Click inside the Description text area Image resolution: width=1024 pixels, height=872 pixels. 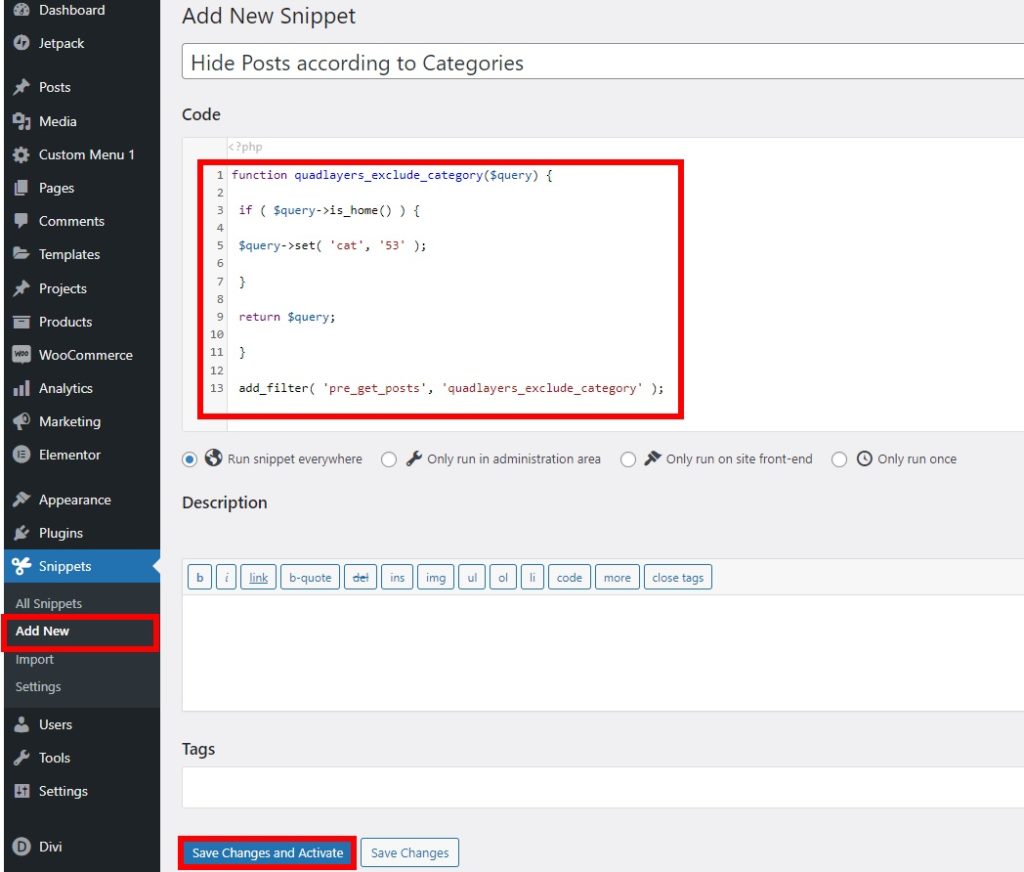[603, 653]
